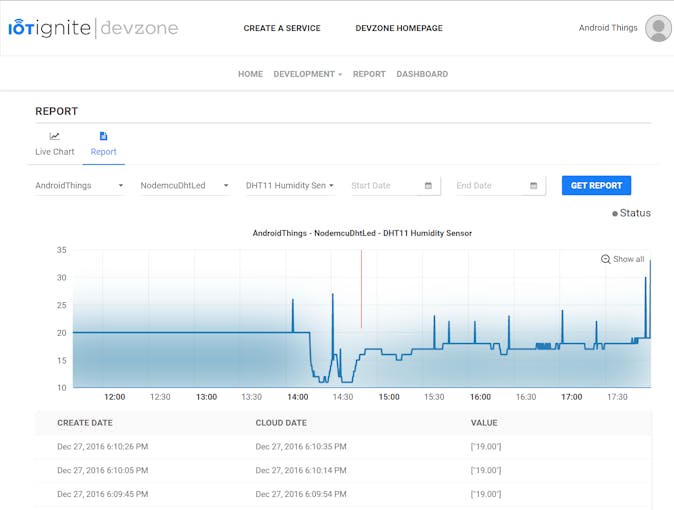Click the IoT-Ignite devzone logo

[93, 28]
